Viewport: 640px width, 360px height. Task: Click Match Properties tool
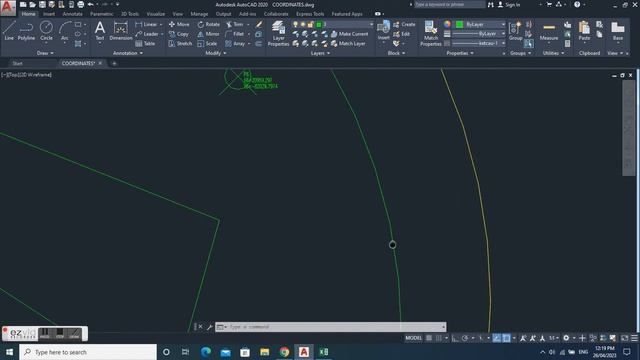431,33
